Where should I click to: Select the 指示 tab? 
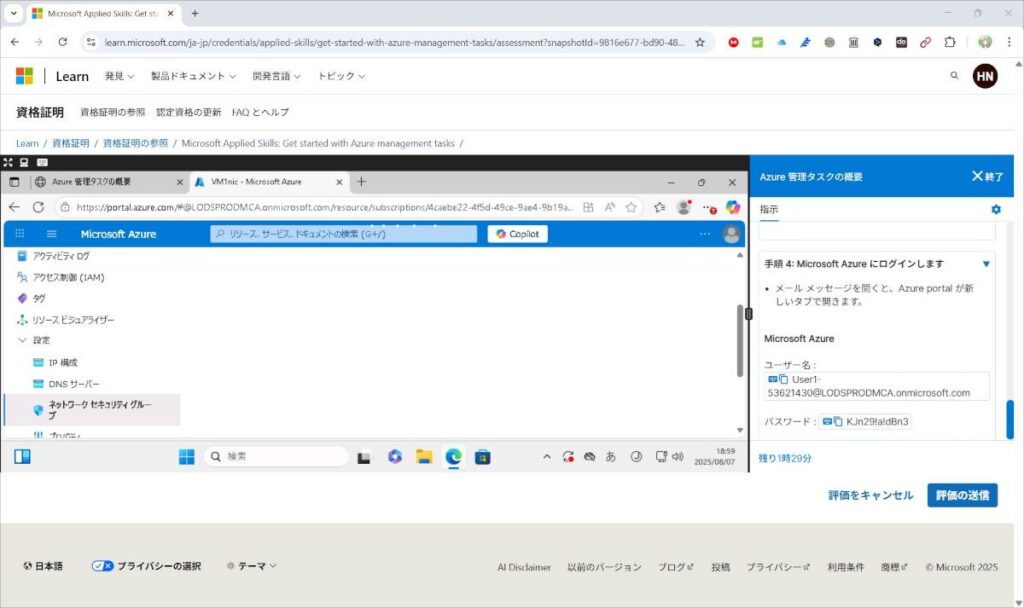click(769, 209)
